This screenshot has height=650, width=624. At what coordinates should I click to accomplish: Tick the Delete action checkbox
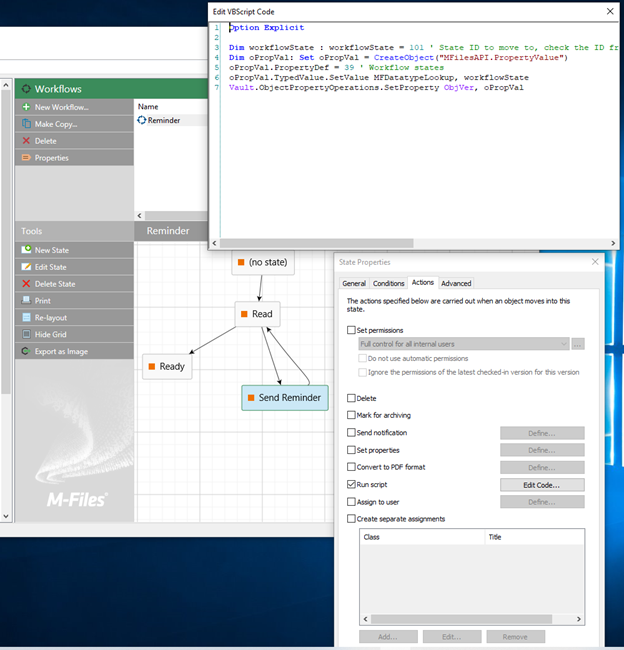pos(351,398)
